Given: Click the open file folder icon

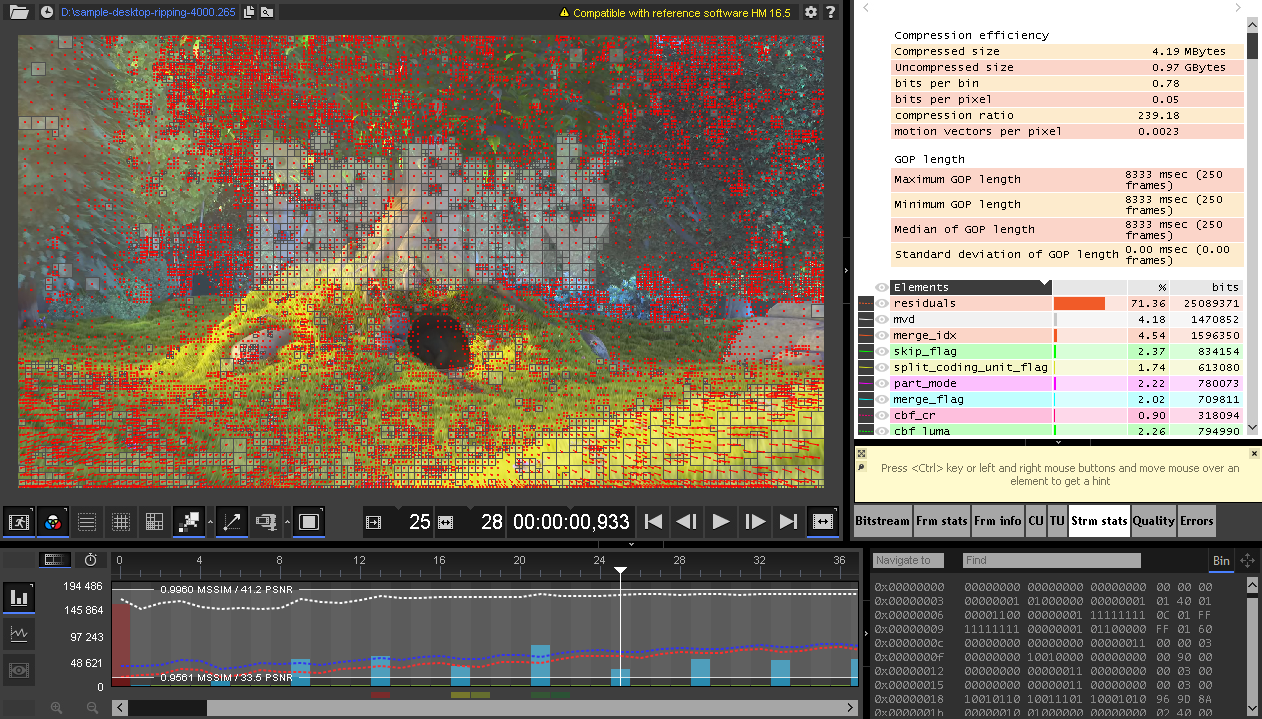Looking at the screenshot, I should coord(19,13).
